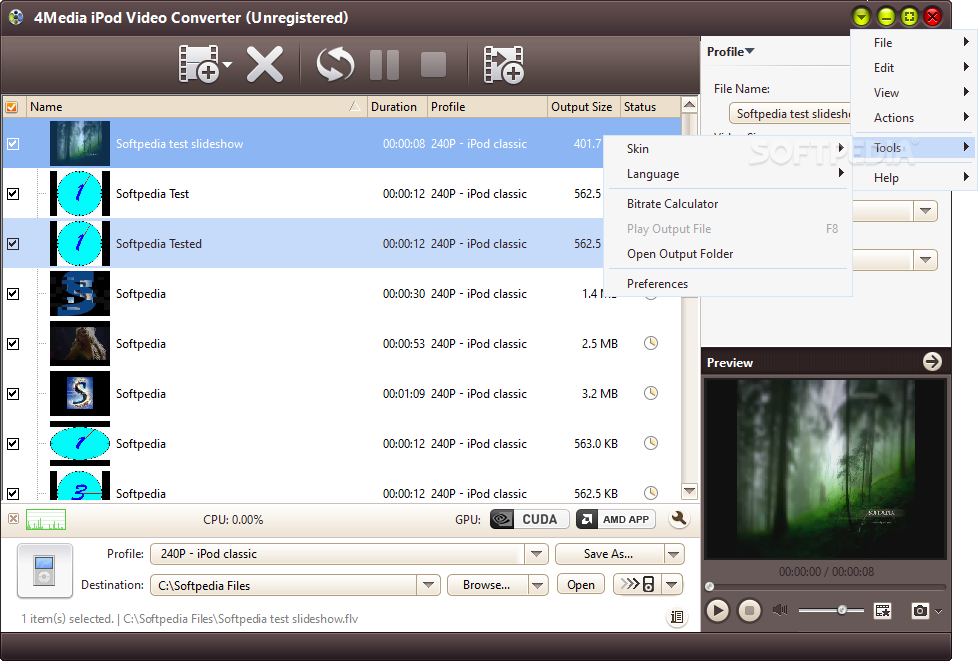Mute preview with speaker icon
This screenshot has width=978, height=661.
[x=780, y=609]
